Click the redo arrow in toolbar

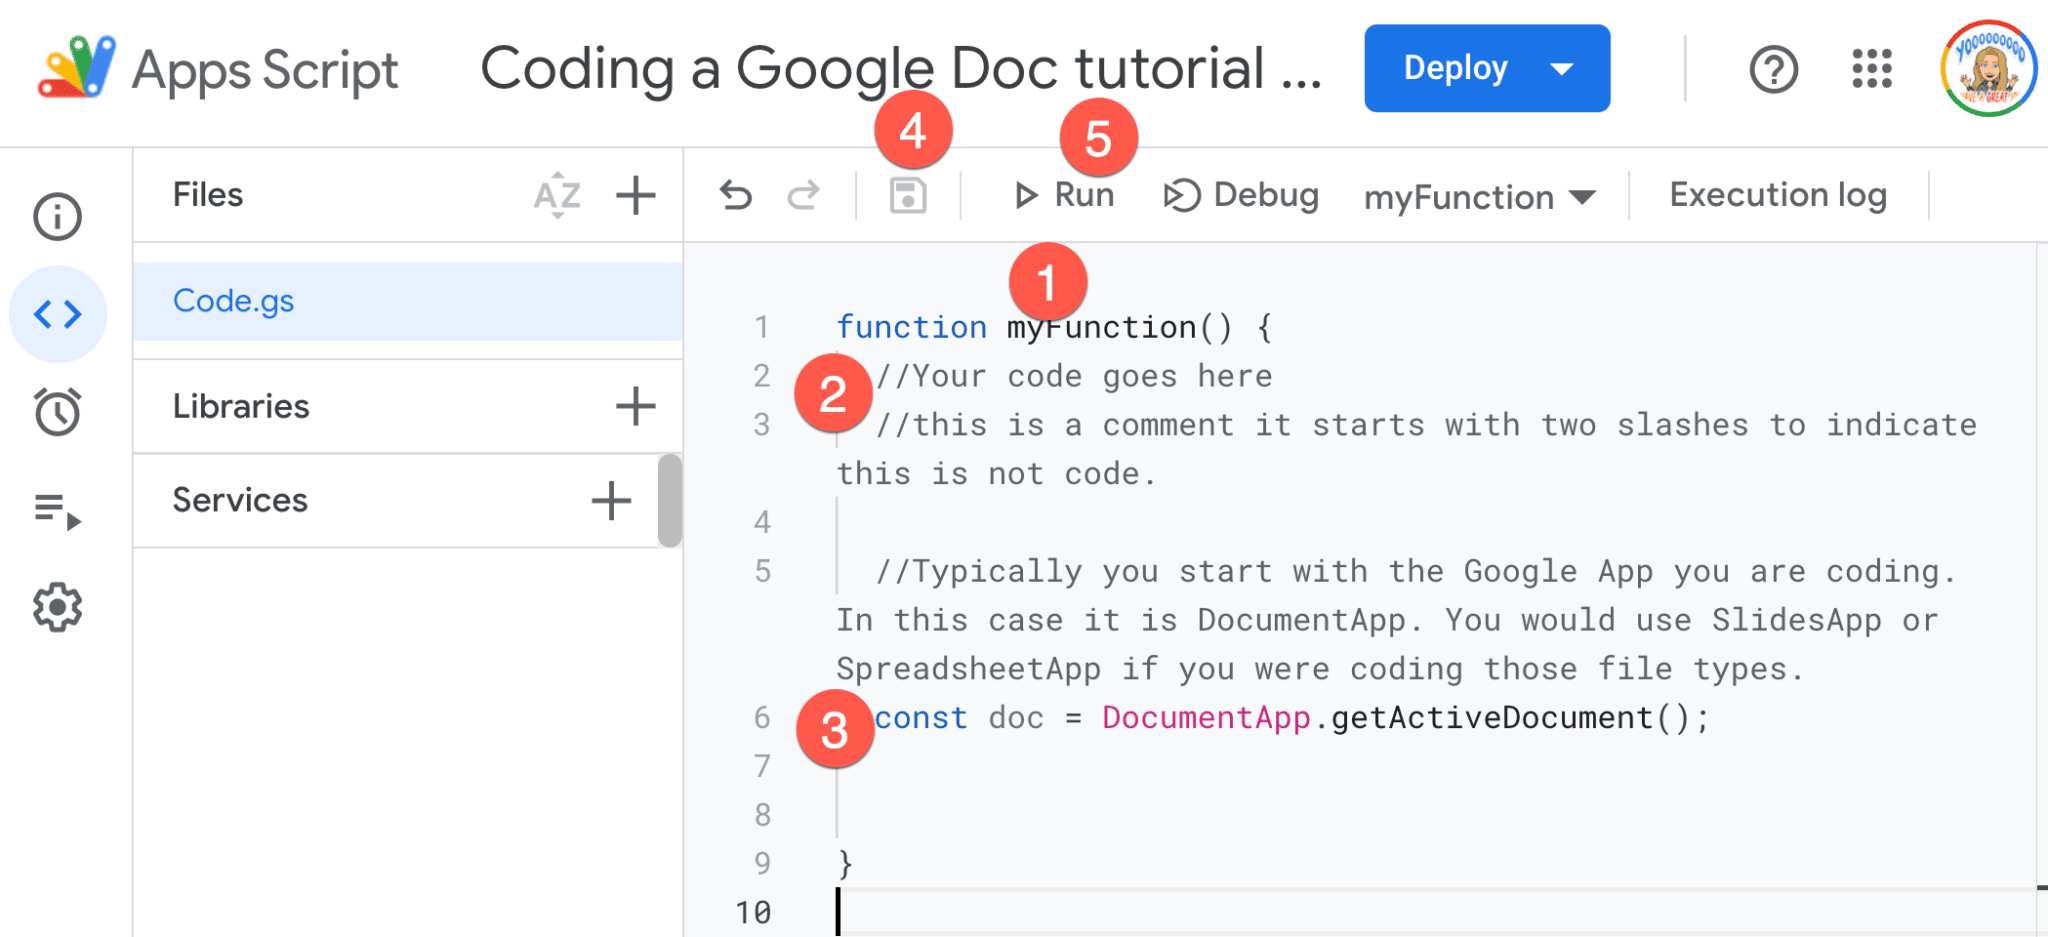click(803, 195)
